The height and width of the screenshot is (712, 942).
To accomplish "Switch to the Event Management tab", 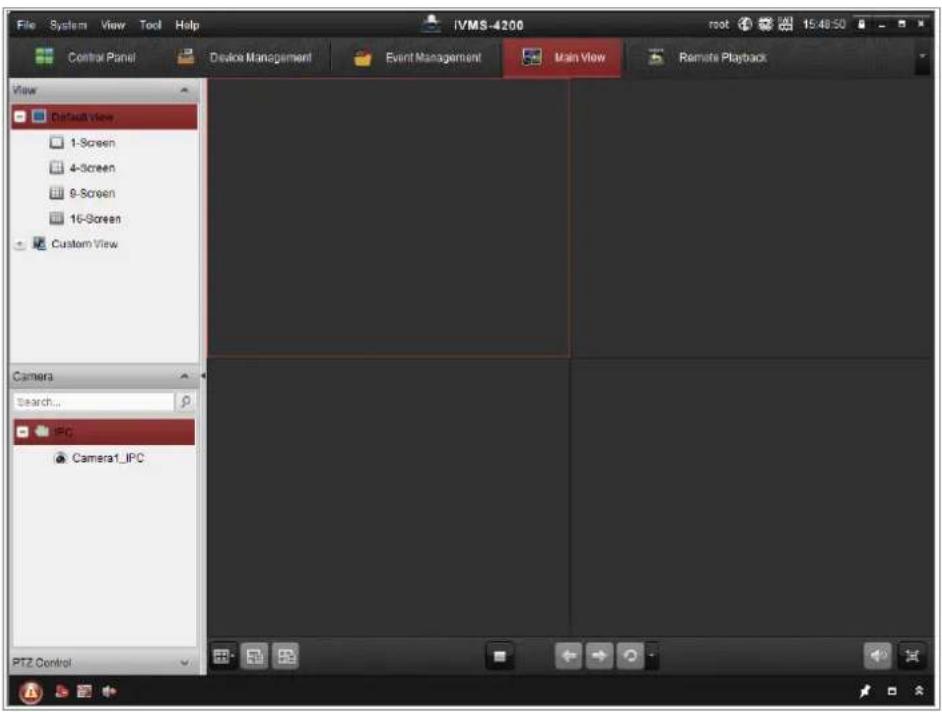I will point(418,58).
